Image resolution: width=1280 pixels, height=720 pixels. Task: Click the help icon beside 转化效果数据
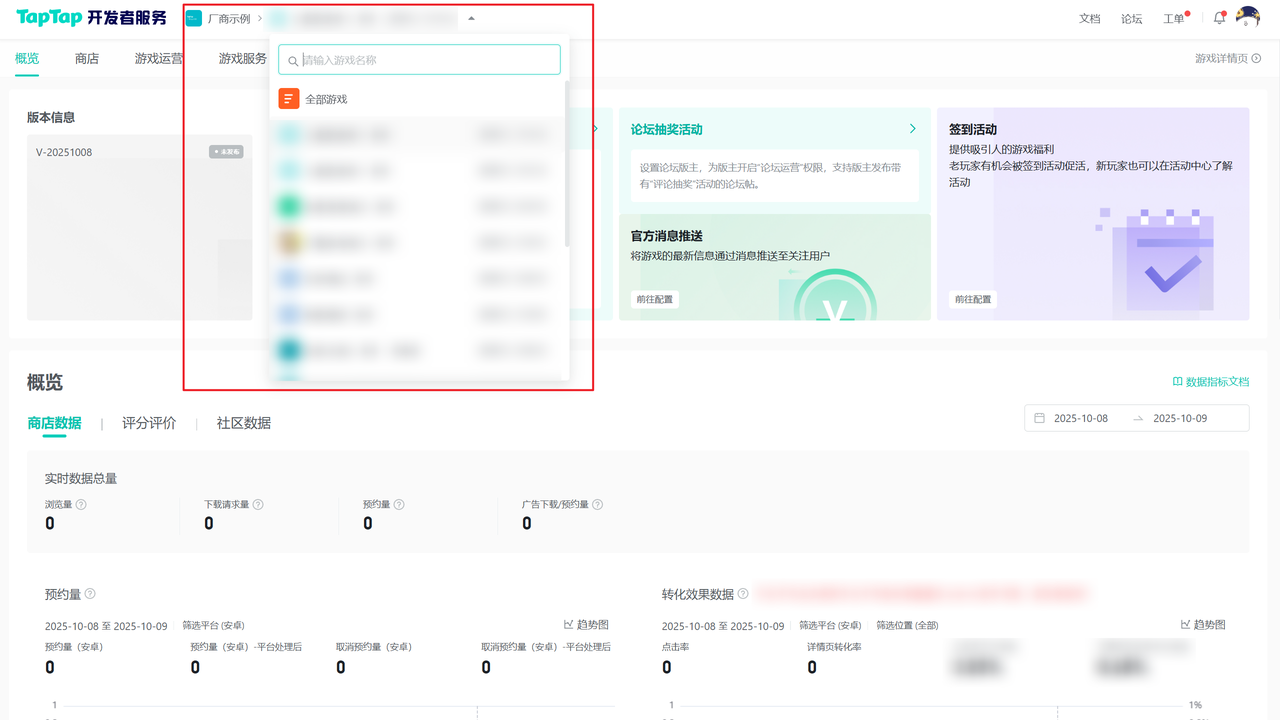point(743,594)
